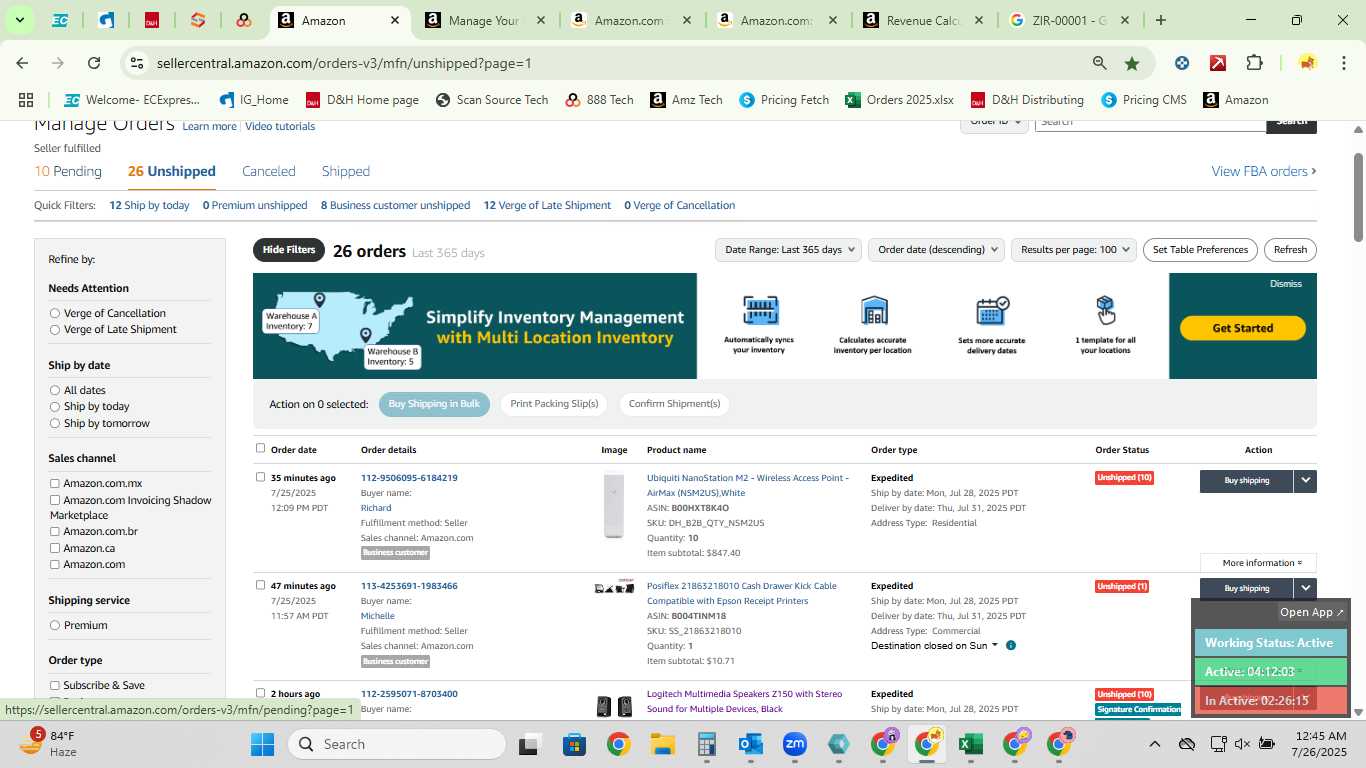
Task: Check the Amazon.com.mx sales channel box
Action: click(x=55, y=483)
